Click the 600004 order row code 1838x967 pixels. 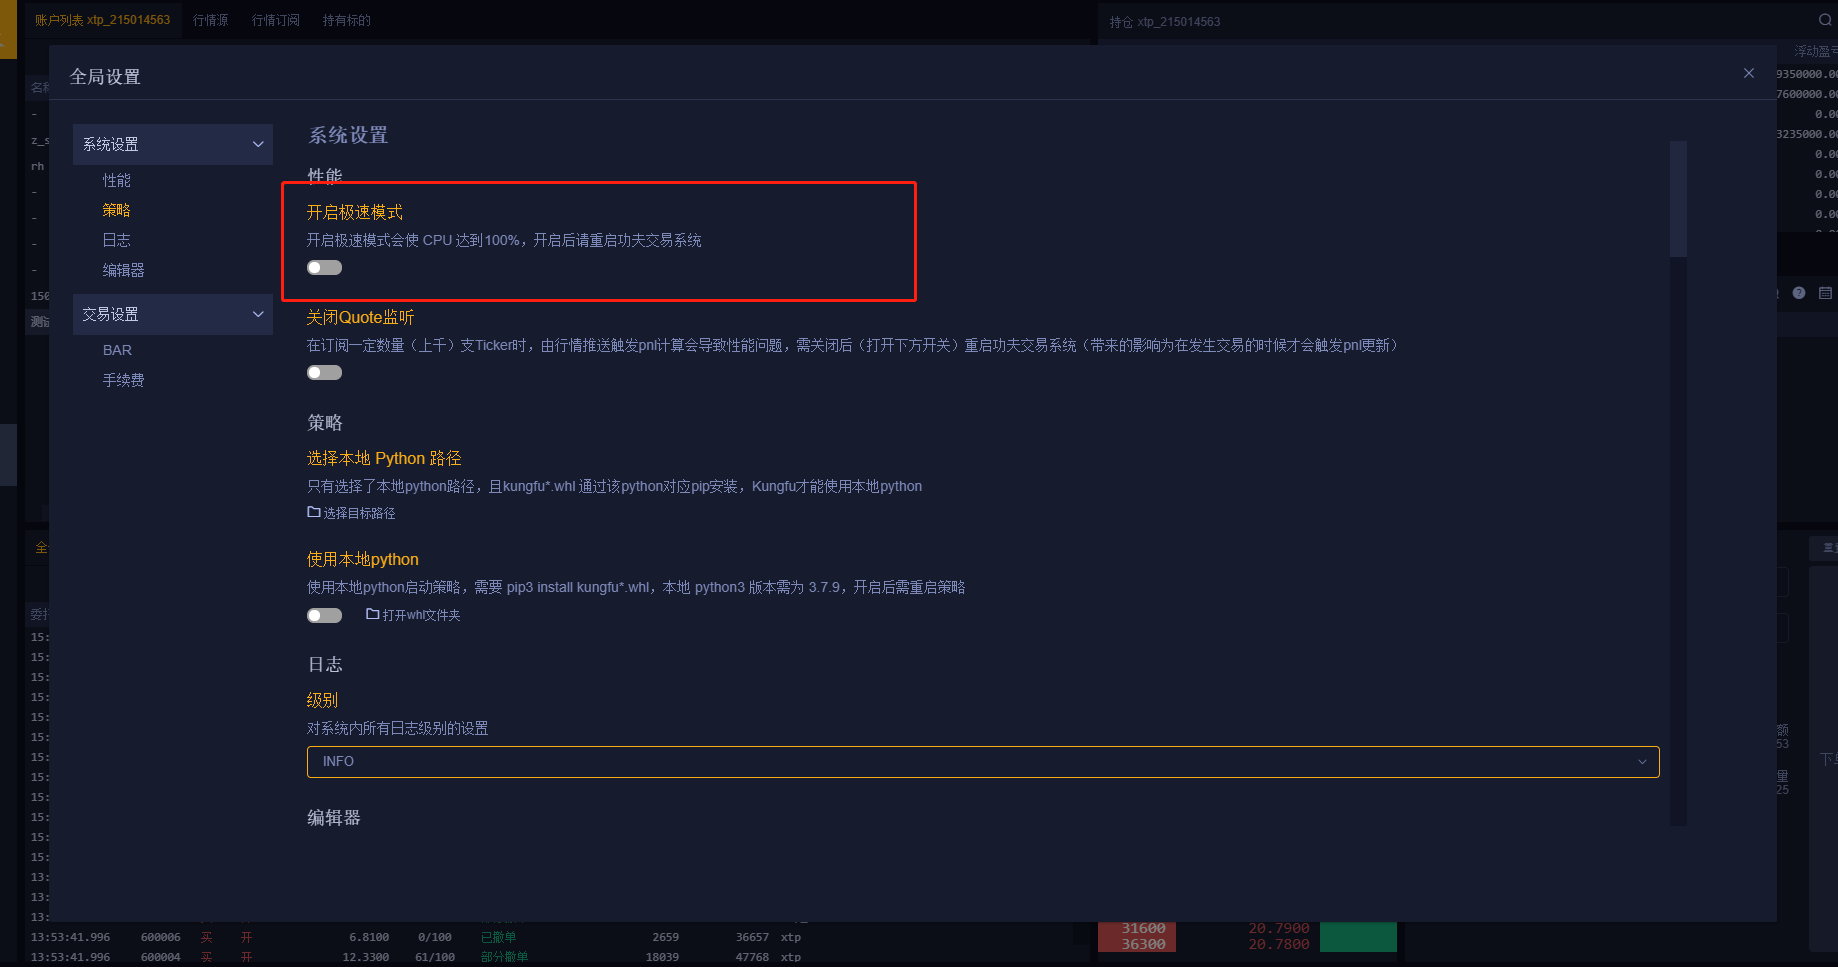click(x=160, y=957)
